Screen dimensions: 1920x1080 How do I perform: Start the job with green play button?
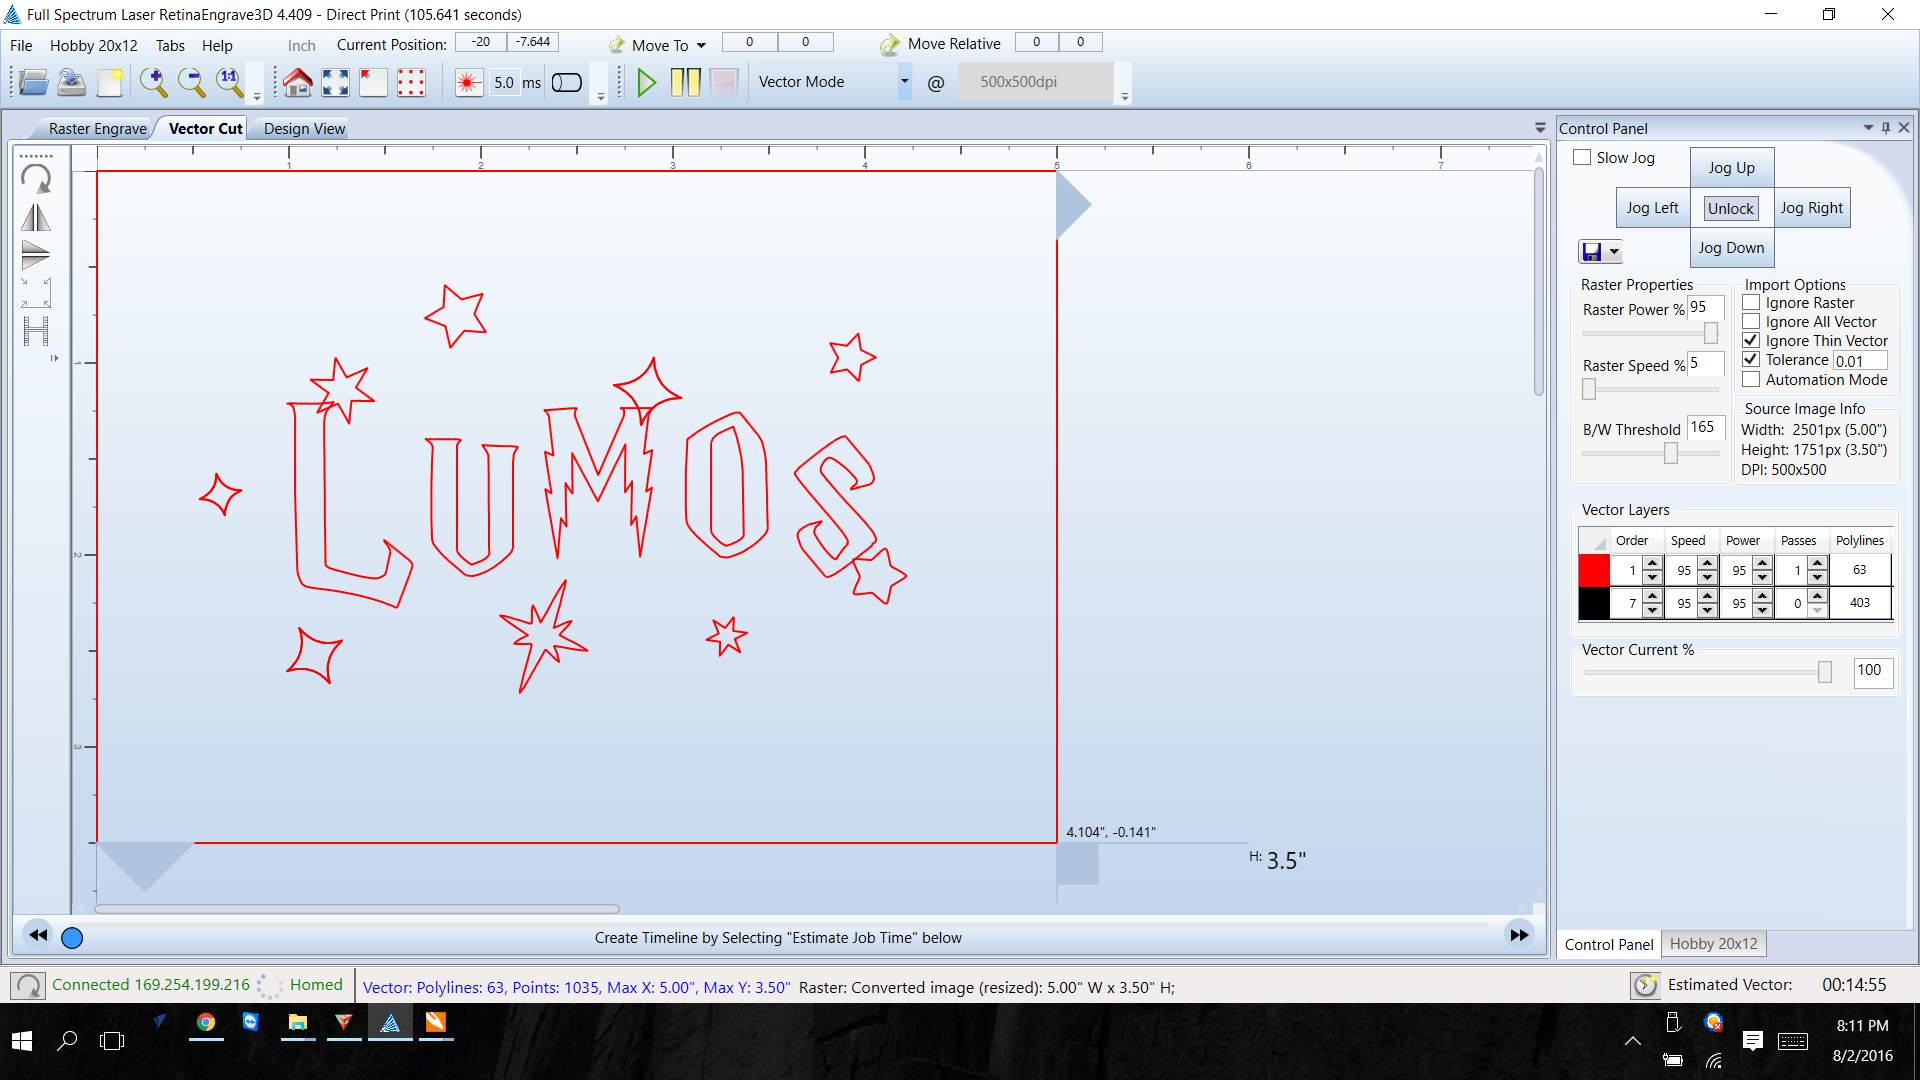646,82
